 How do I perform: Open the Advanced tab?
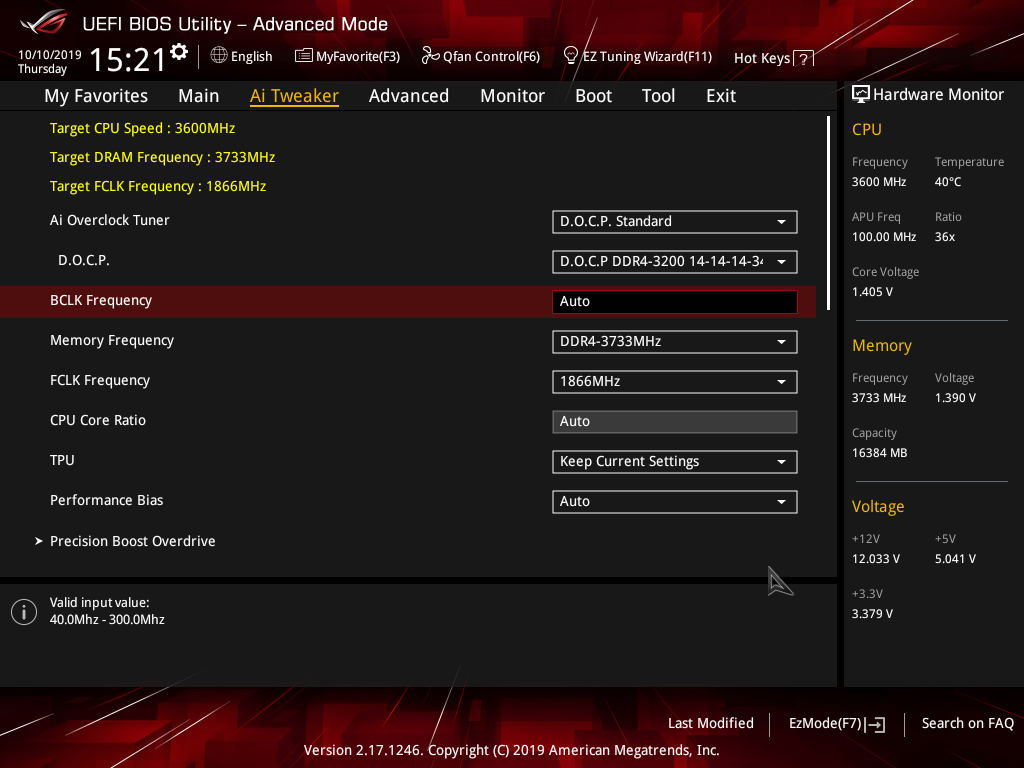click(409, 96)
